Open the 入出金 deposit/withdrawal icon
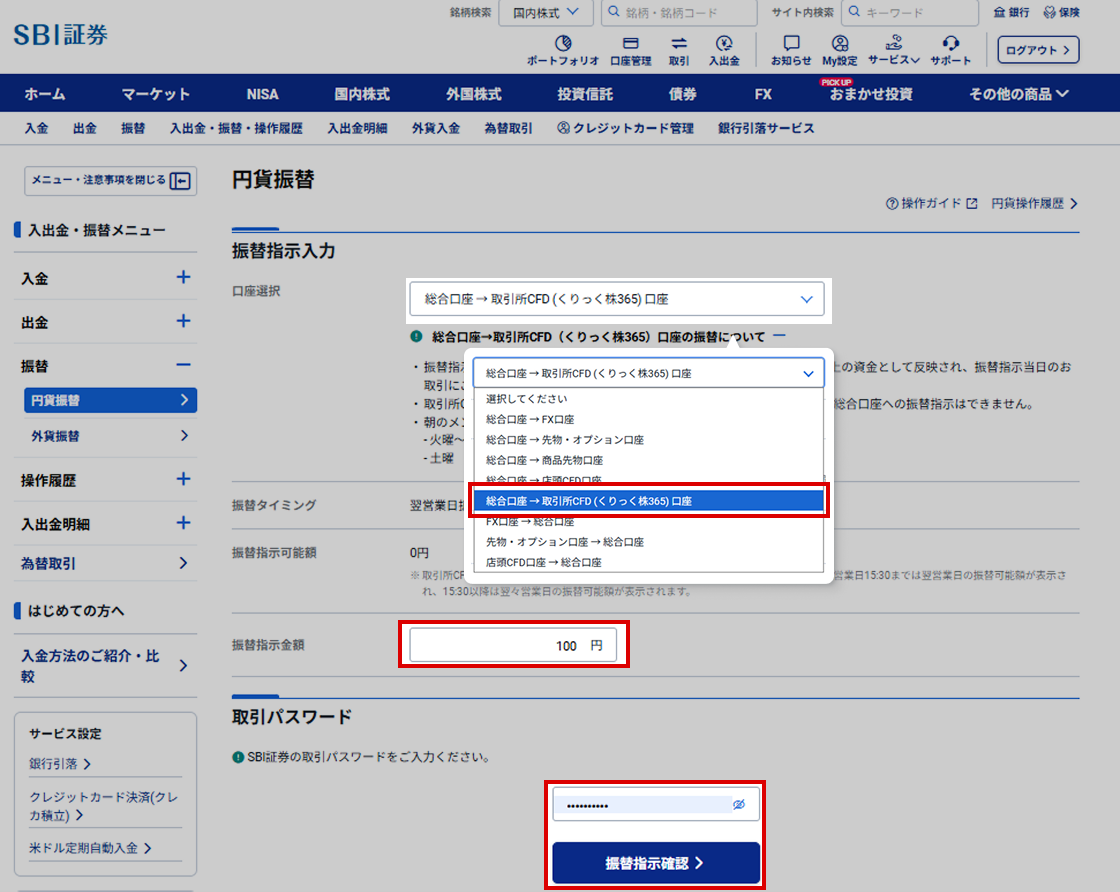 click(724, 51)
